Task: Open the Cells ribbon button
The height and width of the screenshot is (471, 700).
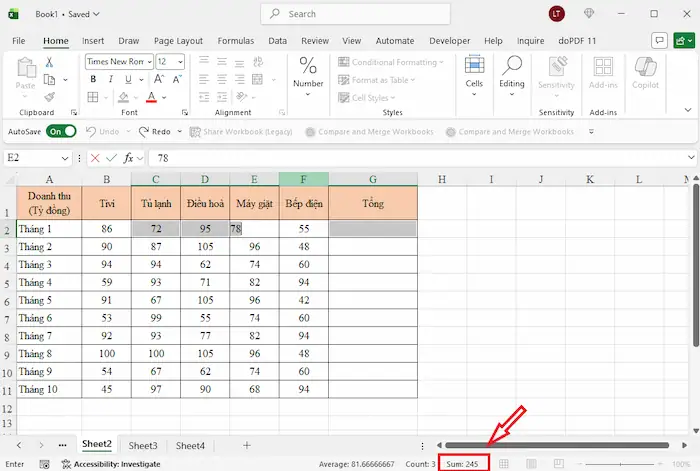Action: [x=474, y=72]
